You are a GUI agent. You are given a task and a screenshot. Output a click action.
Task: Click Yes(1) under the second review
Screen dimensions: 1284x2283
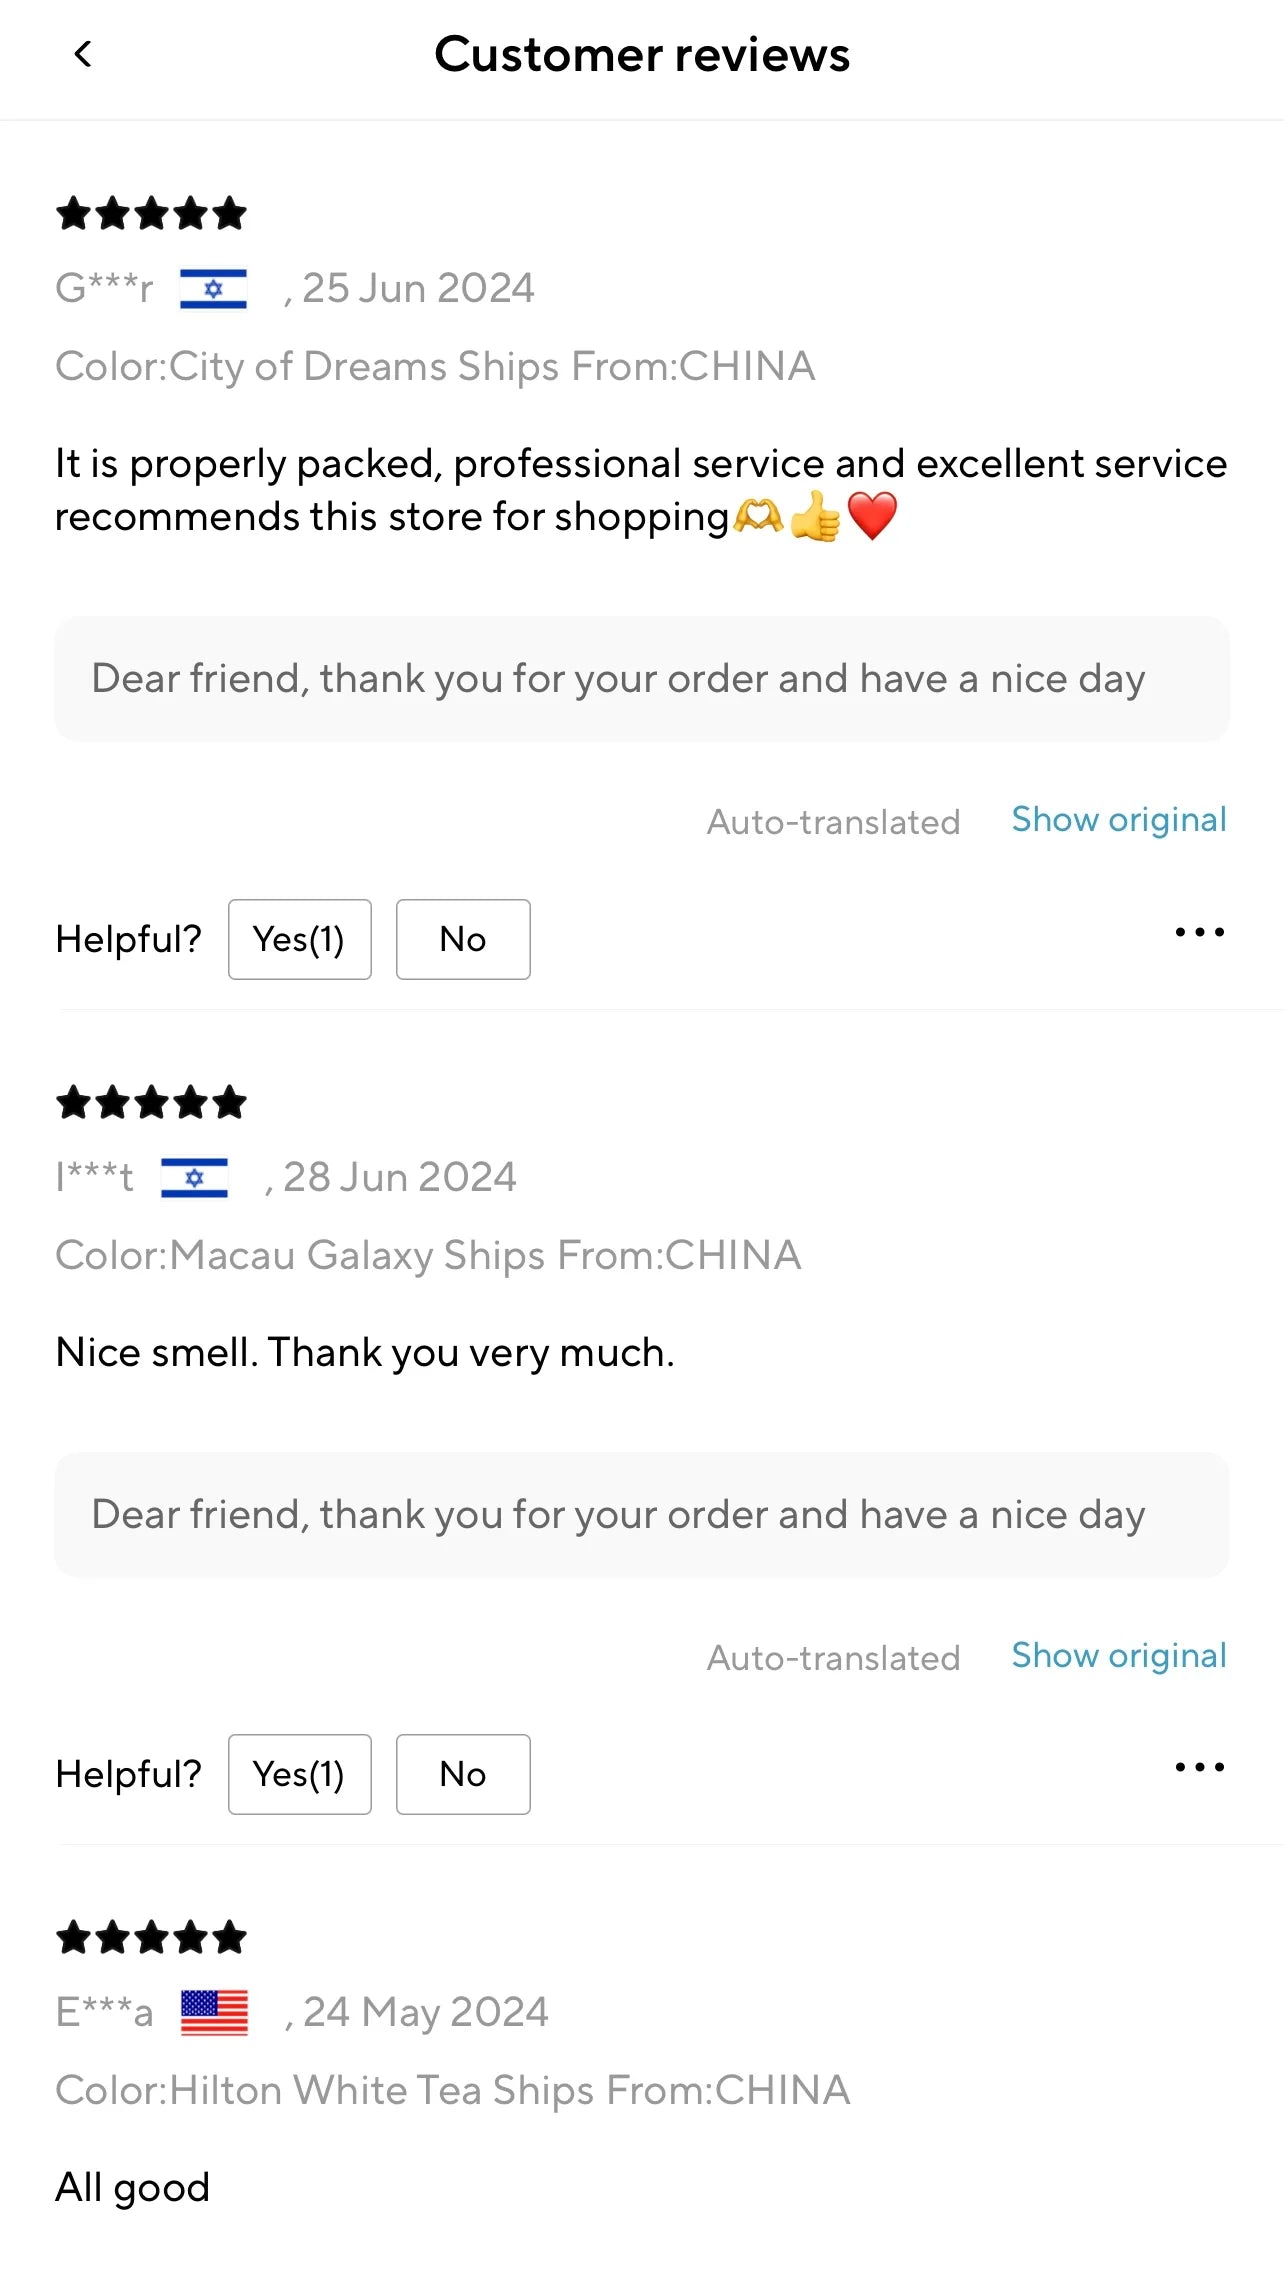pos(299,1774)
